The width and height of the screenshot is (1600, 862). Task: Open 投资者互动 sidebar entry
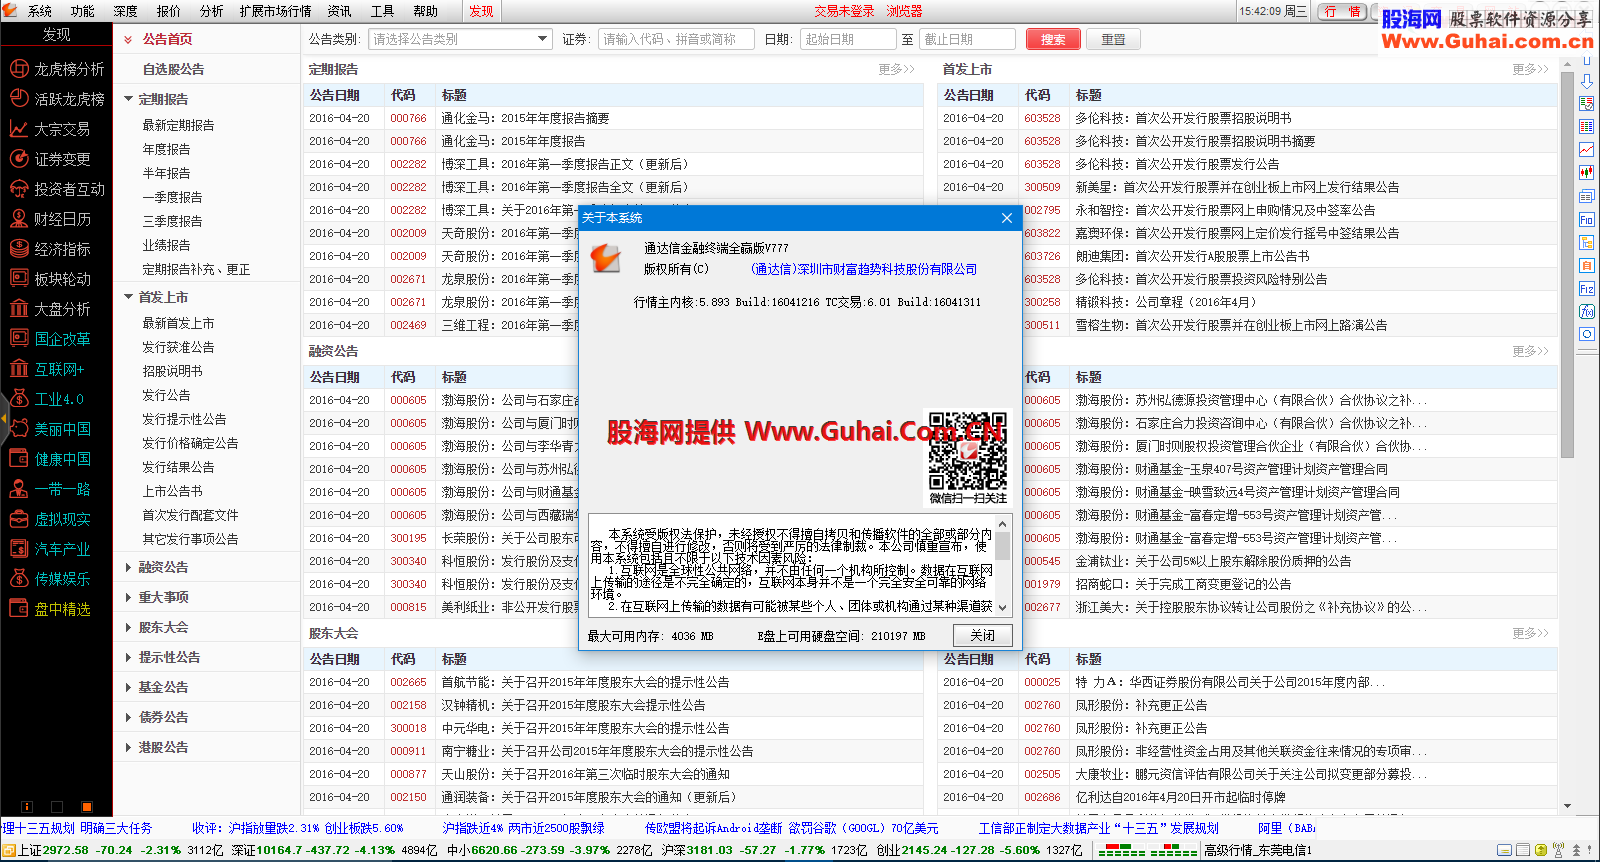(x=57, y=189)
